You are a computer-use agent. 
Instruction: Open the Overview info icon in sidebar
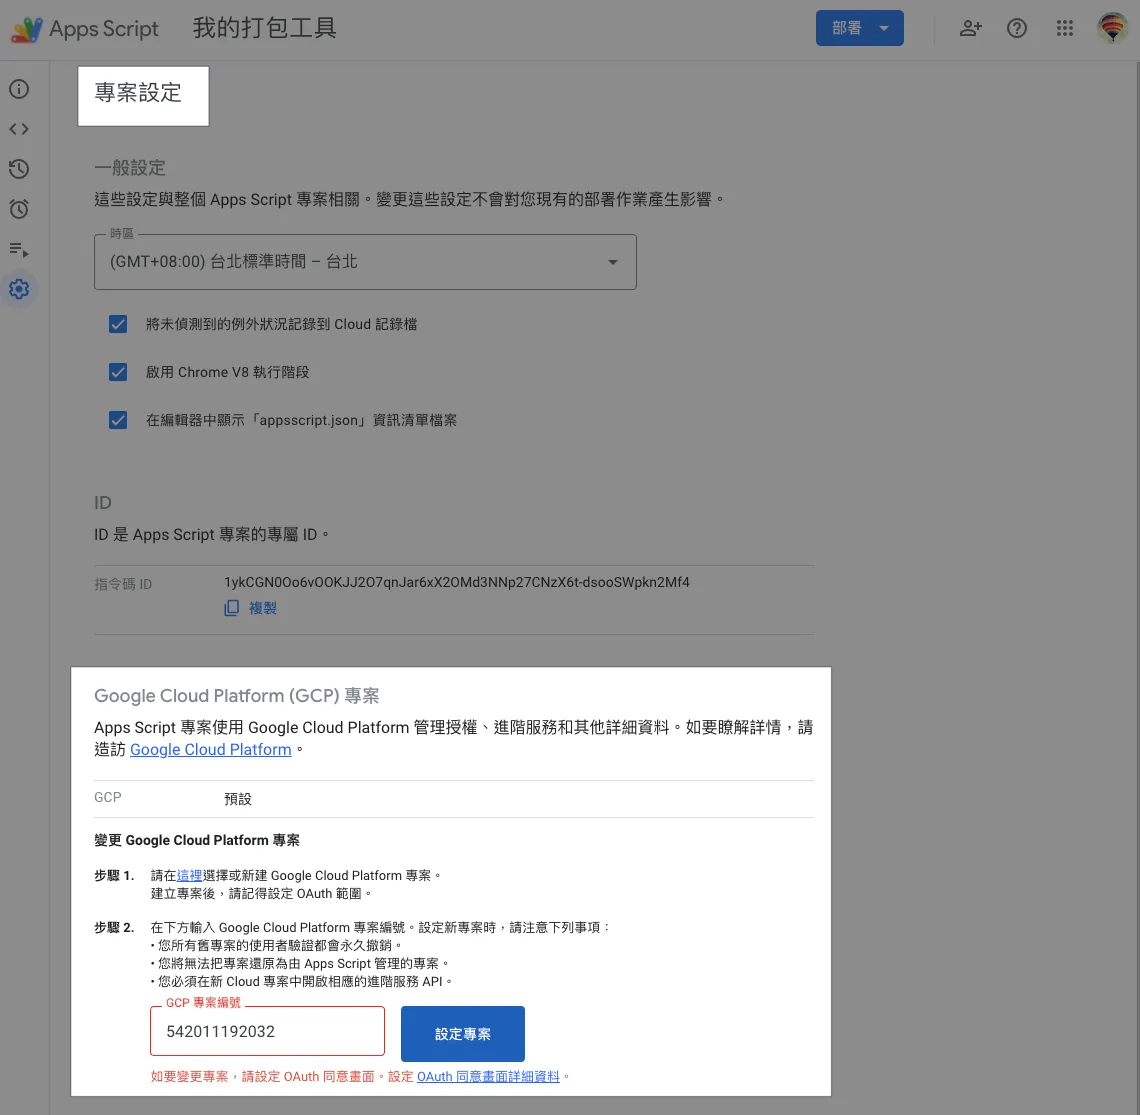point(19,89)
